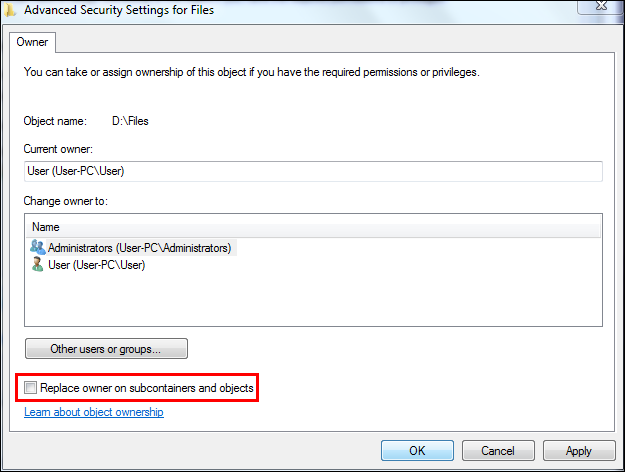The width and height of the screenshot is (625, 472).
Task: Click empty area of the owner list
Action: point(312,299)
